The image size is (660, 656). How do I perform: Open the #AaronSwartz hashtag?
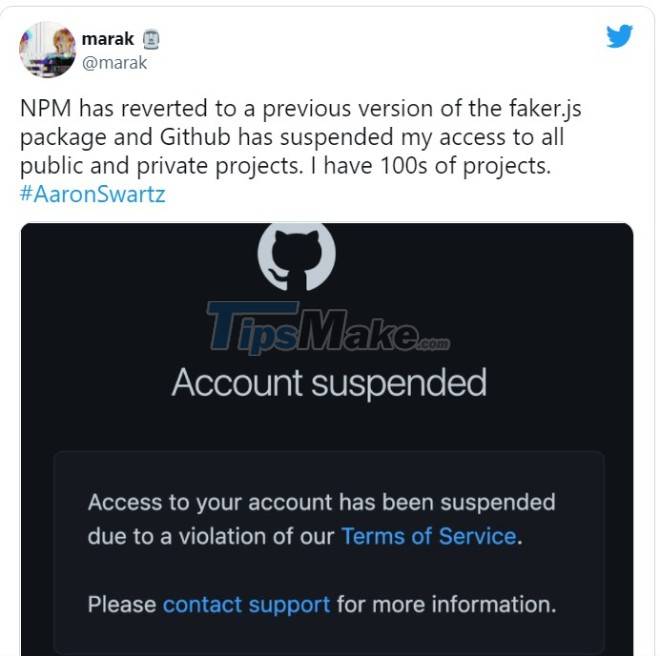tap(92, 194)
